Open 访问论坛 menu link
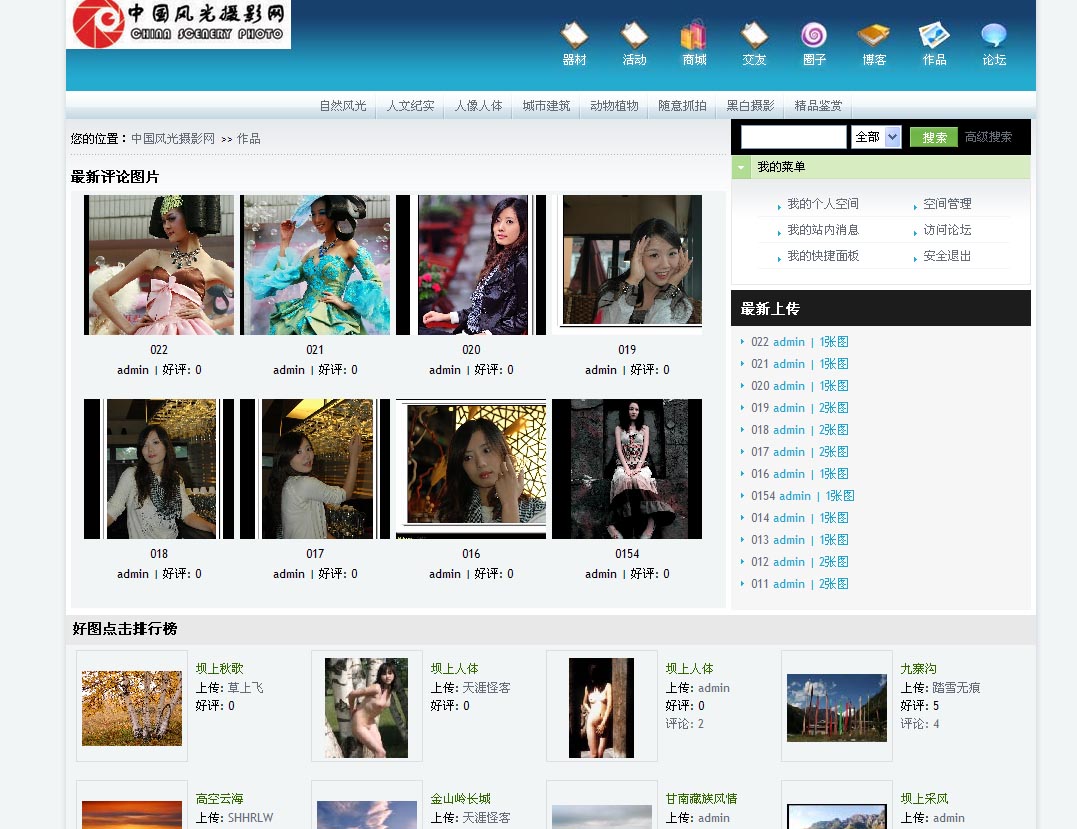Viewport: 1077px width, 829px height. point(947,230)
